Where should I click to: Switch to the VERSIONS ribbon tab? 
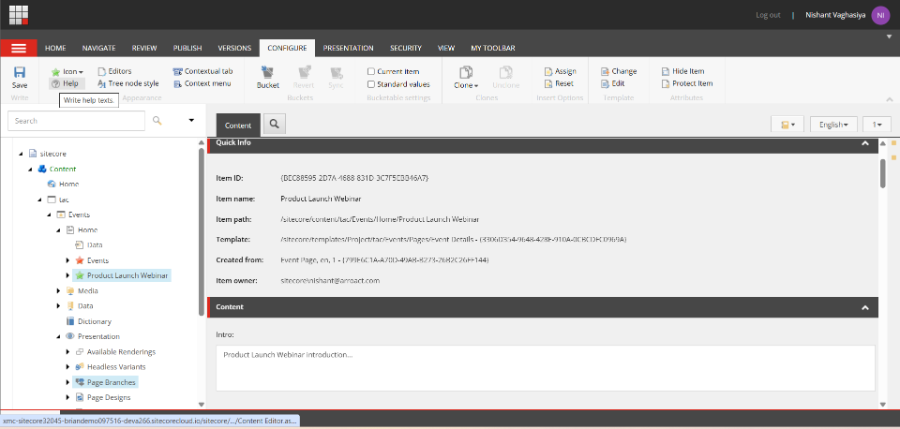[x=234, y=48]
